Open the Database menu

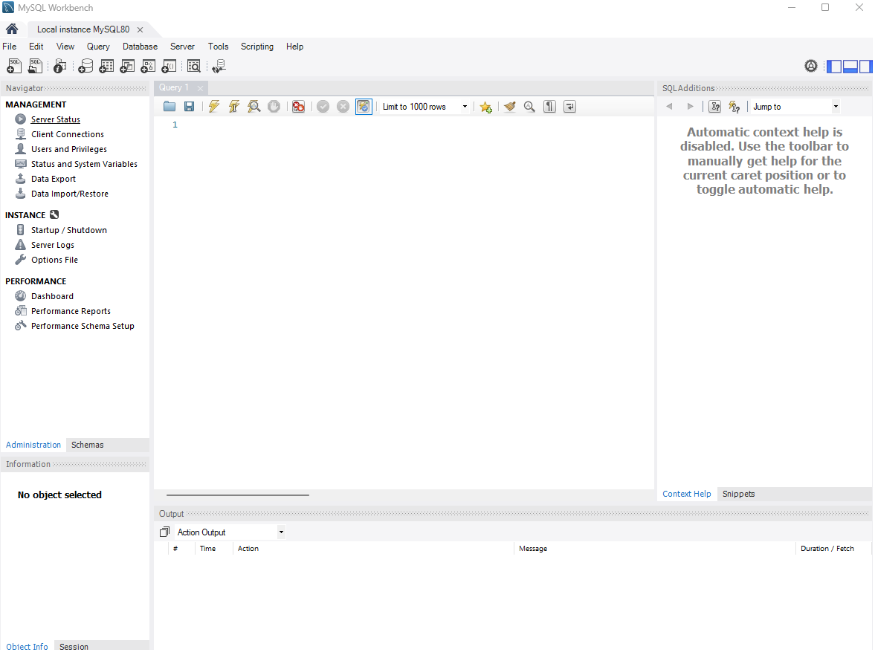tap(140, 46)
